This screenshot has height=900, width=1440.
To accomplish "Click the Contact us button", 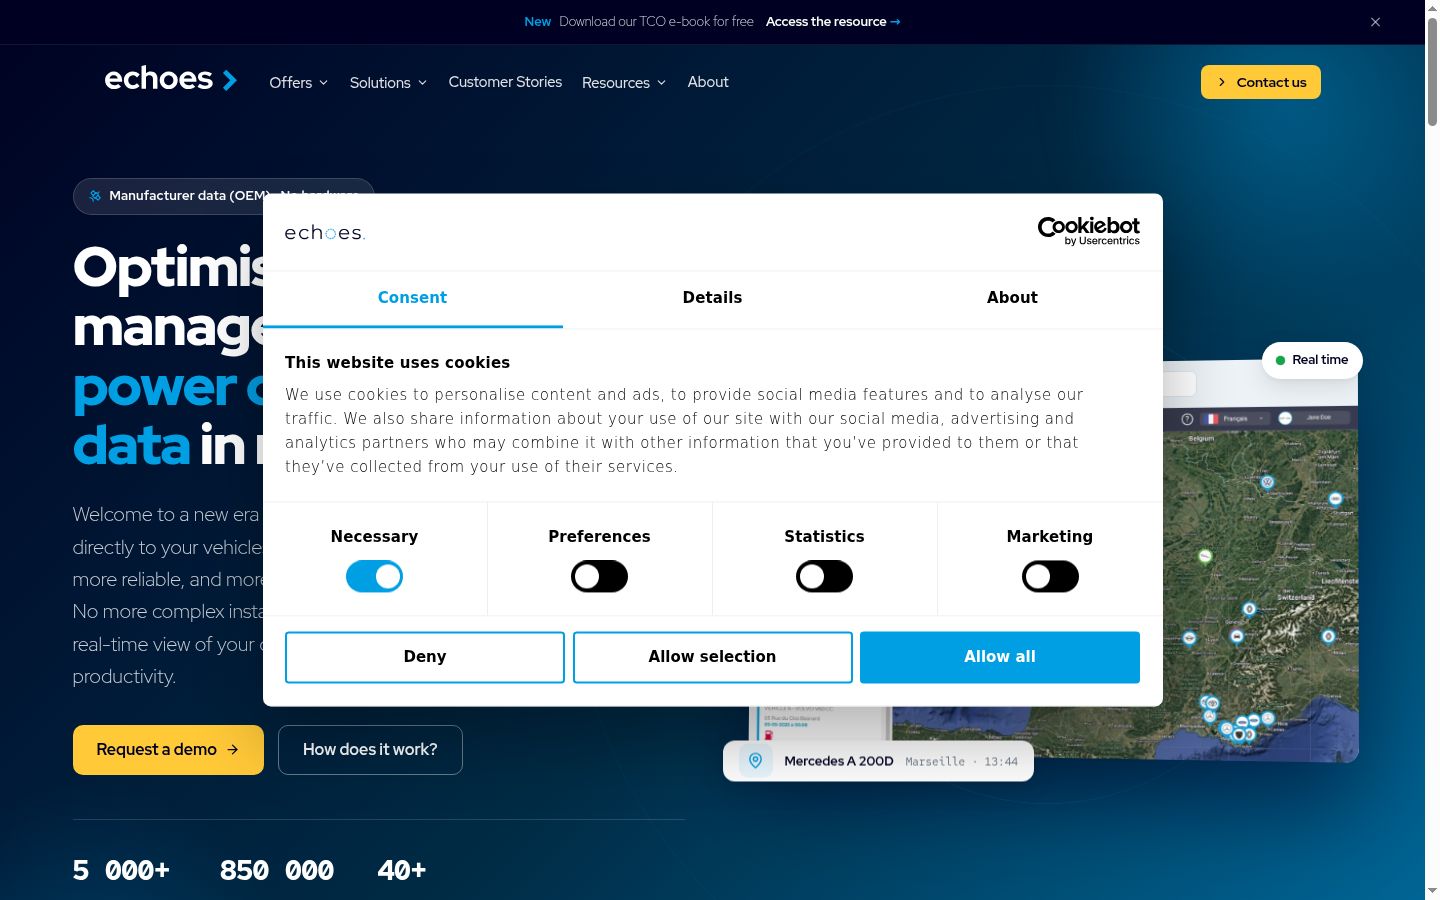I will coord(1261,82).
